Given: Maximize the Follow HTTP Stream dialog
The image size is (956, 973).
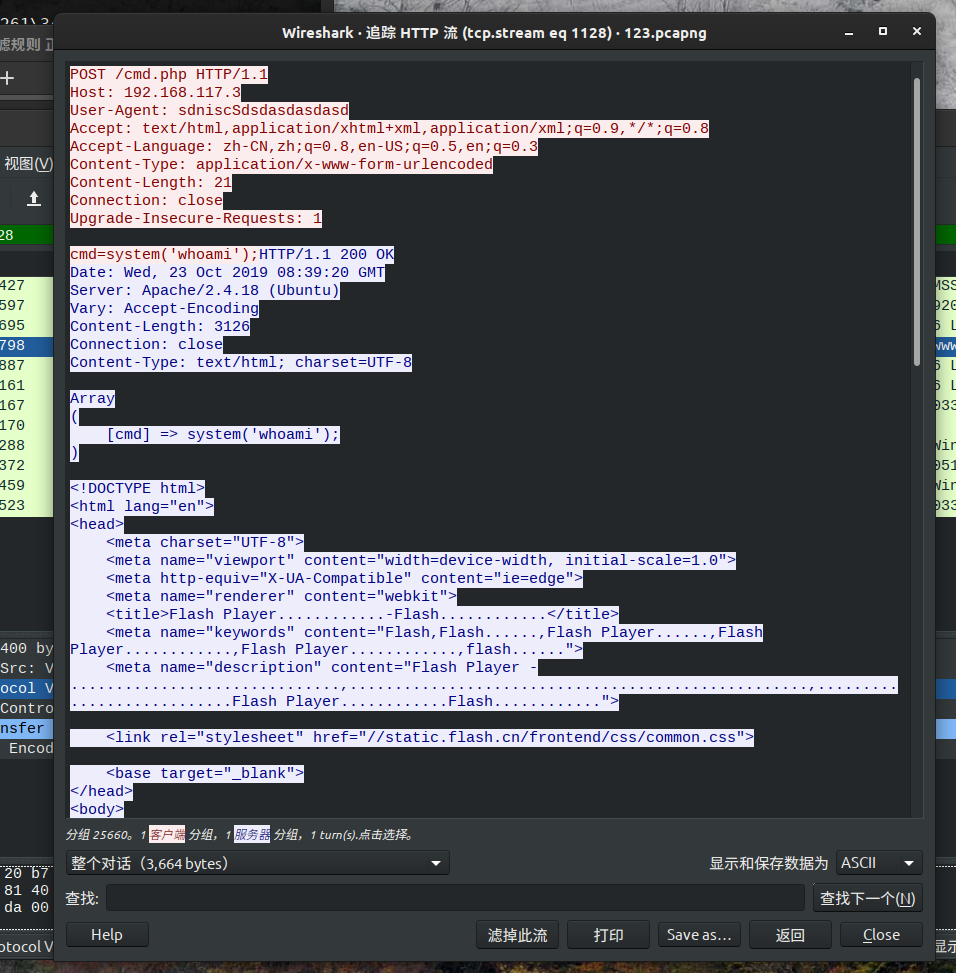Looking at the screenshot, I should click(x=882, y=33).
